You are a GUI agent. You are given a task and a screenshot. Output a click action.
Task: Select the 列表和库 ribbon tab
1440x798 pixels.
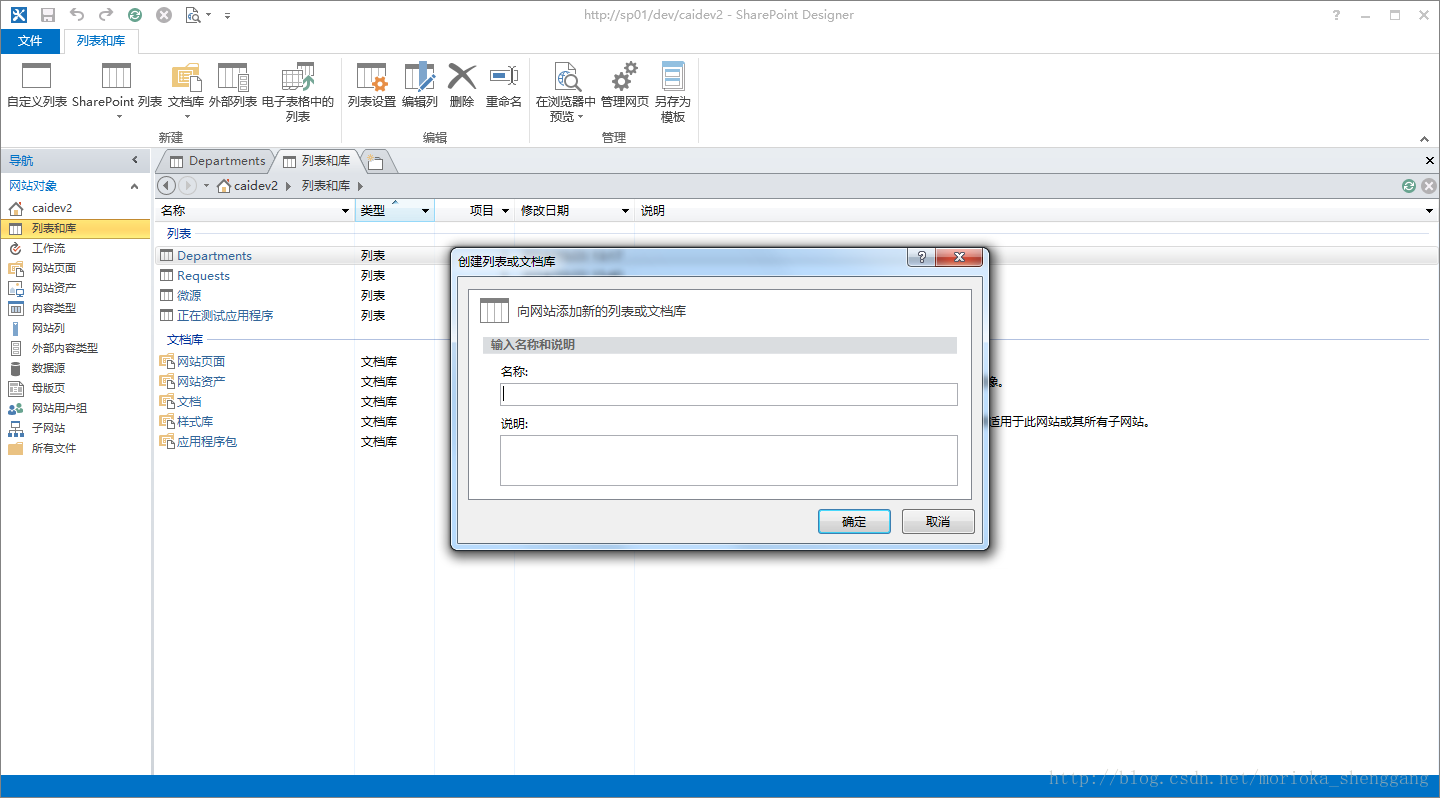point(101,41)
